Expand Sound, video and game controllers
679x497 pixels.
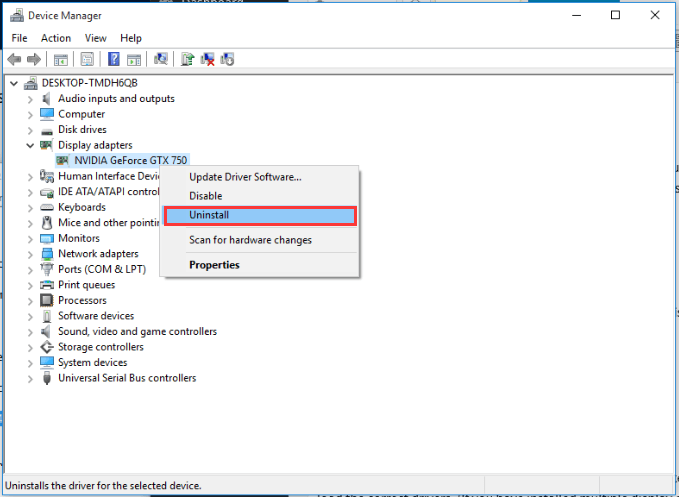pos(30,332)
